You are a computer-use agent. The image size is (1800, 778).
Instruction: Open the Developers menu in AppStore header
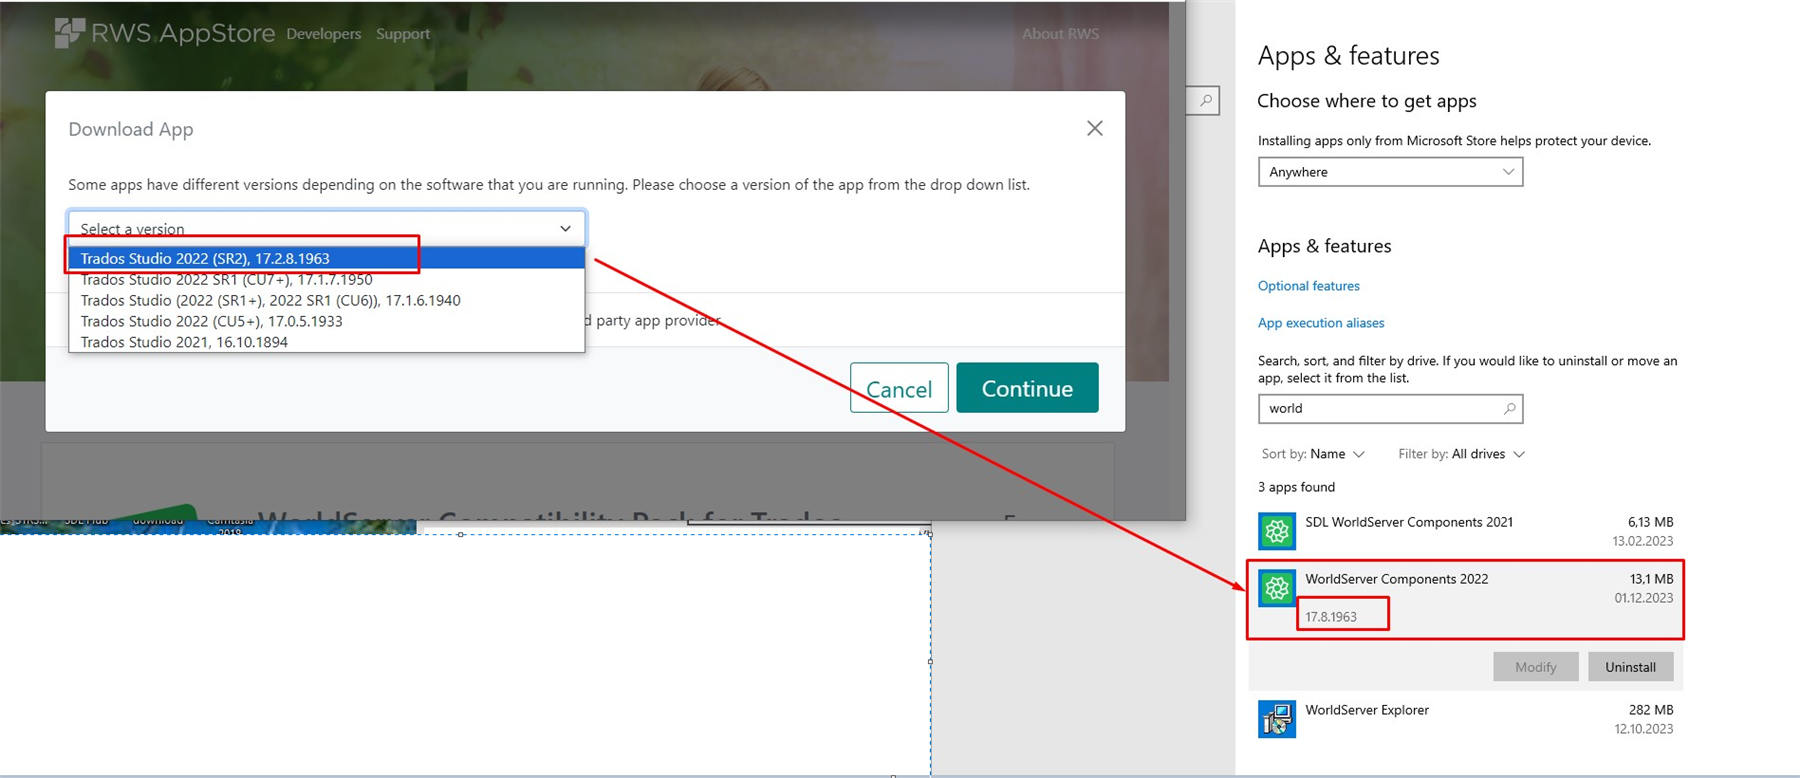324,33
